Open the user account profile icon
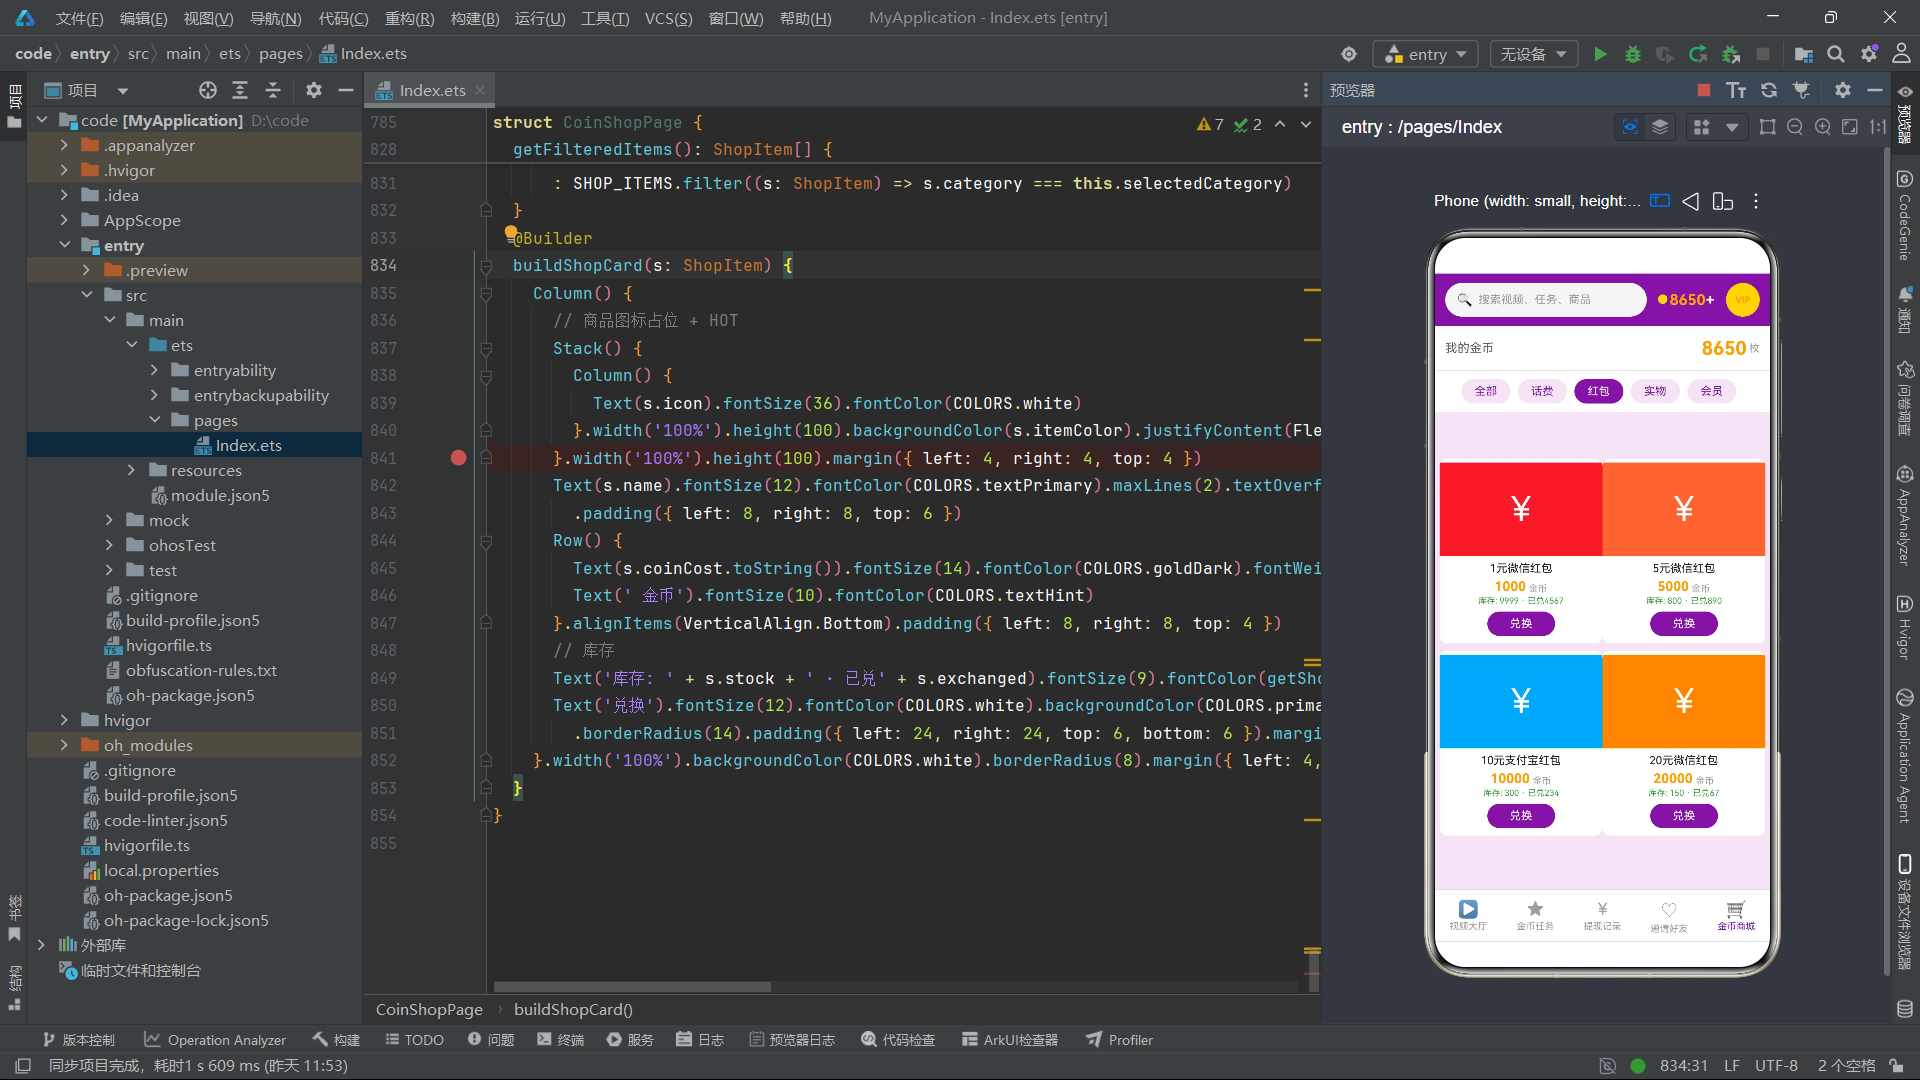The image size is (1920, 1080). pos(1901,54)
